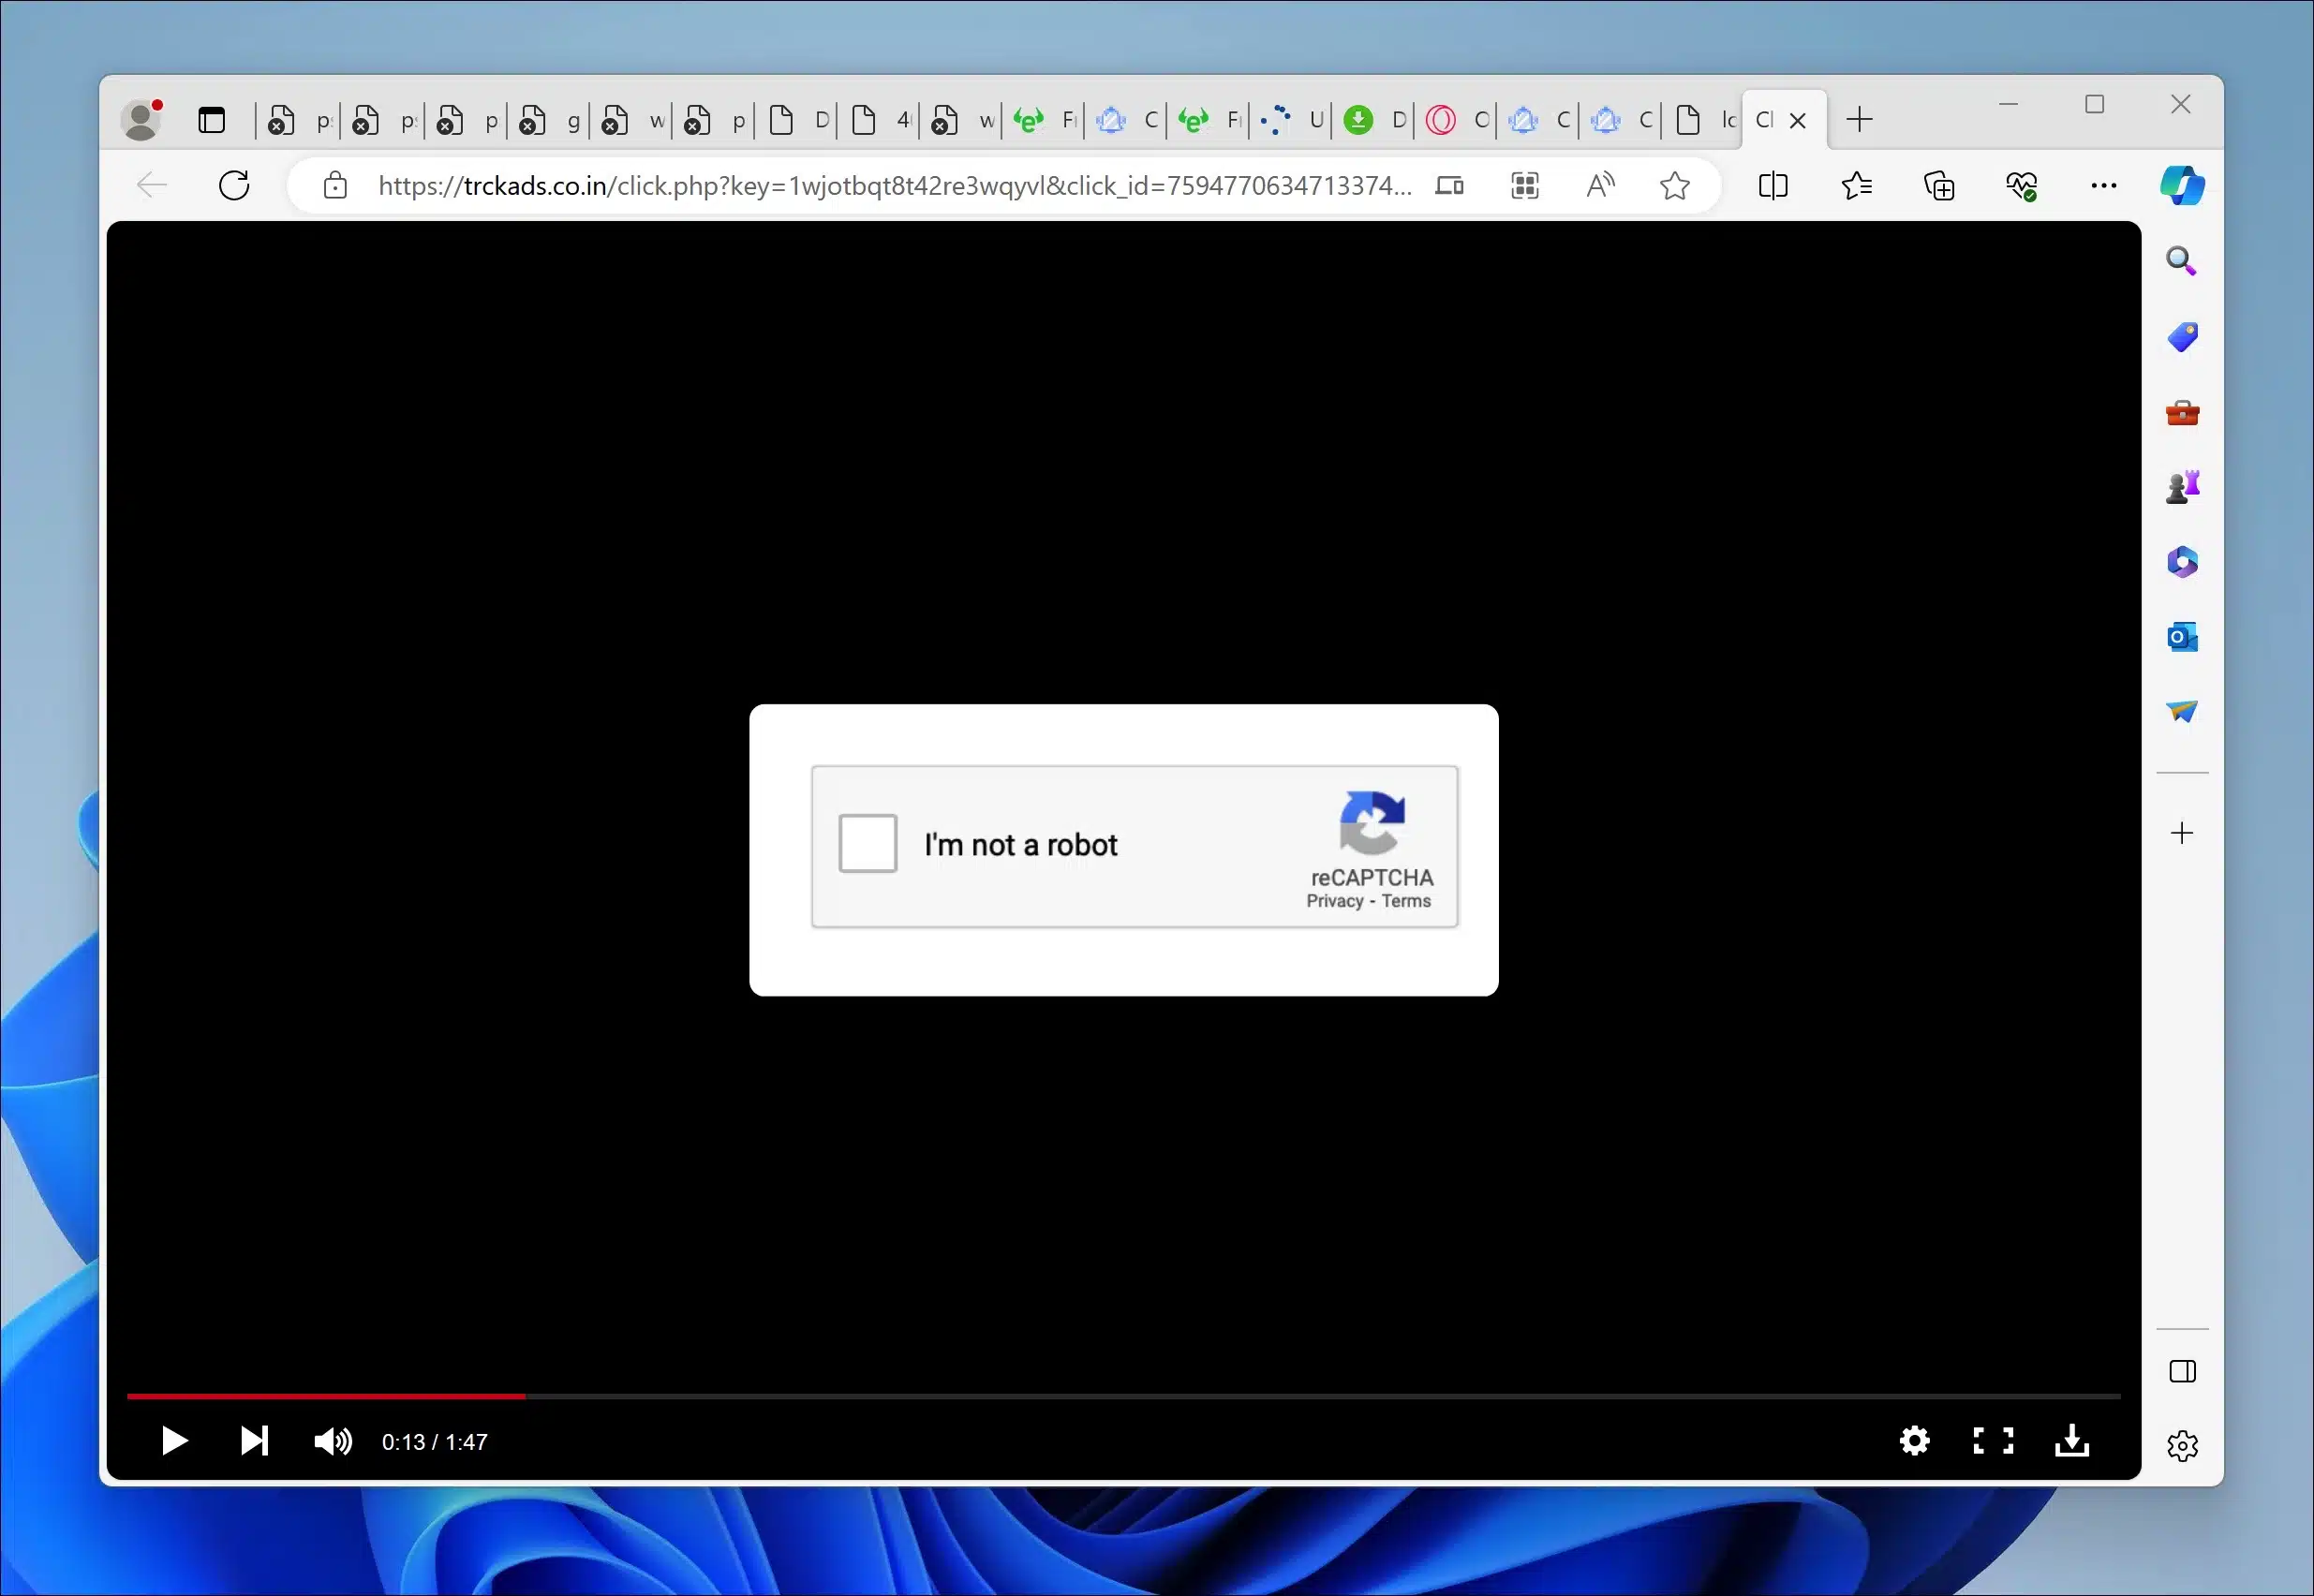Open sidebar Drop paper plane icon

[2181, 711]
